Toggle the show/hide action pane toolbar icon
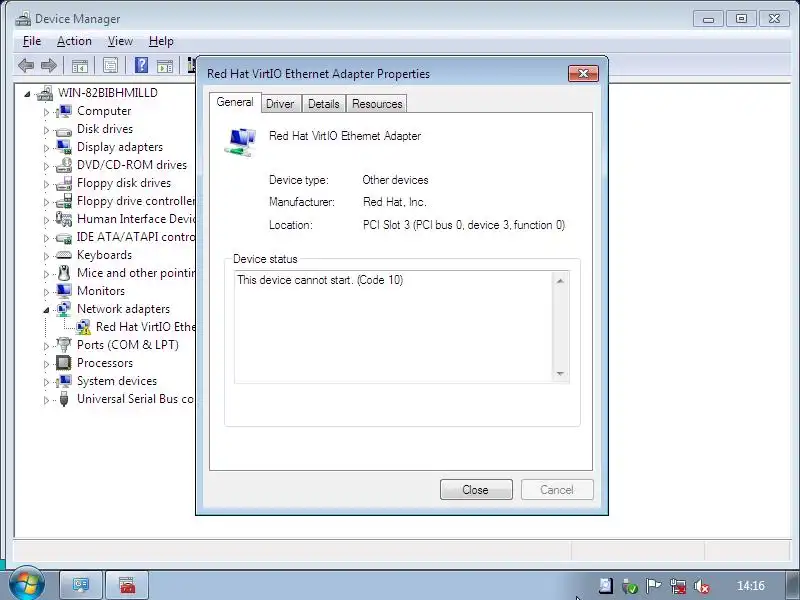 pyautogui.click(x=165, y=65)
